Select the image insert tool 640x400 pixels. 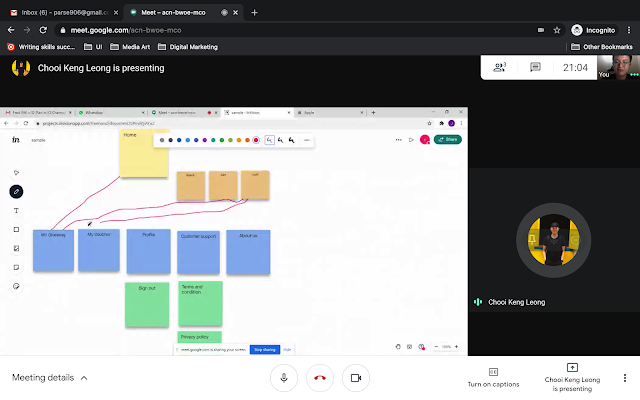[16, 248]
